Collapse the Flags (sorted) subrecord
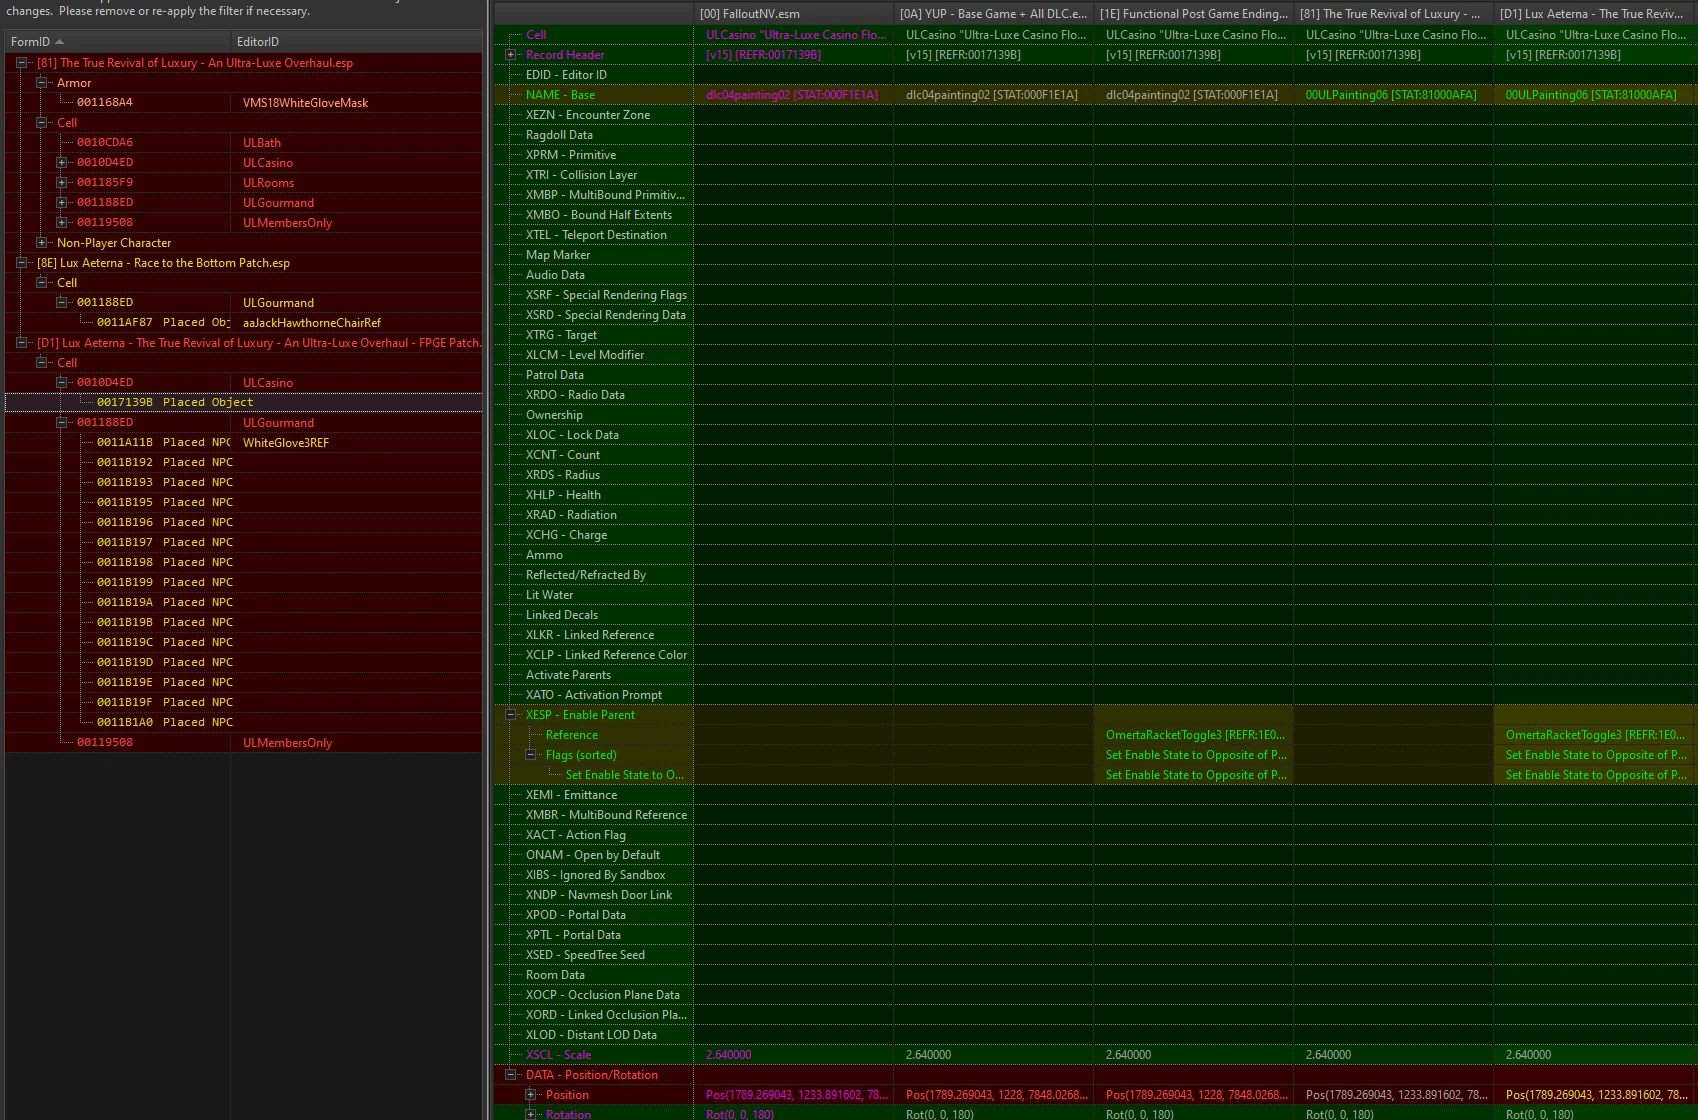Image resolution: width=1698 pixels, height=1120 pixels. [x=530, y=755]
